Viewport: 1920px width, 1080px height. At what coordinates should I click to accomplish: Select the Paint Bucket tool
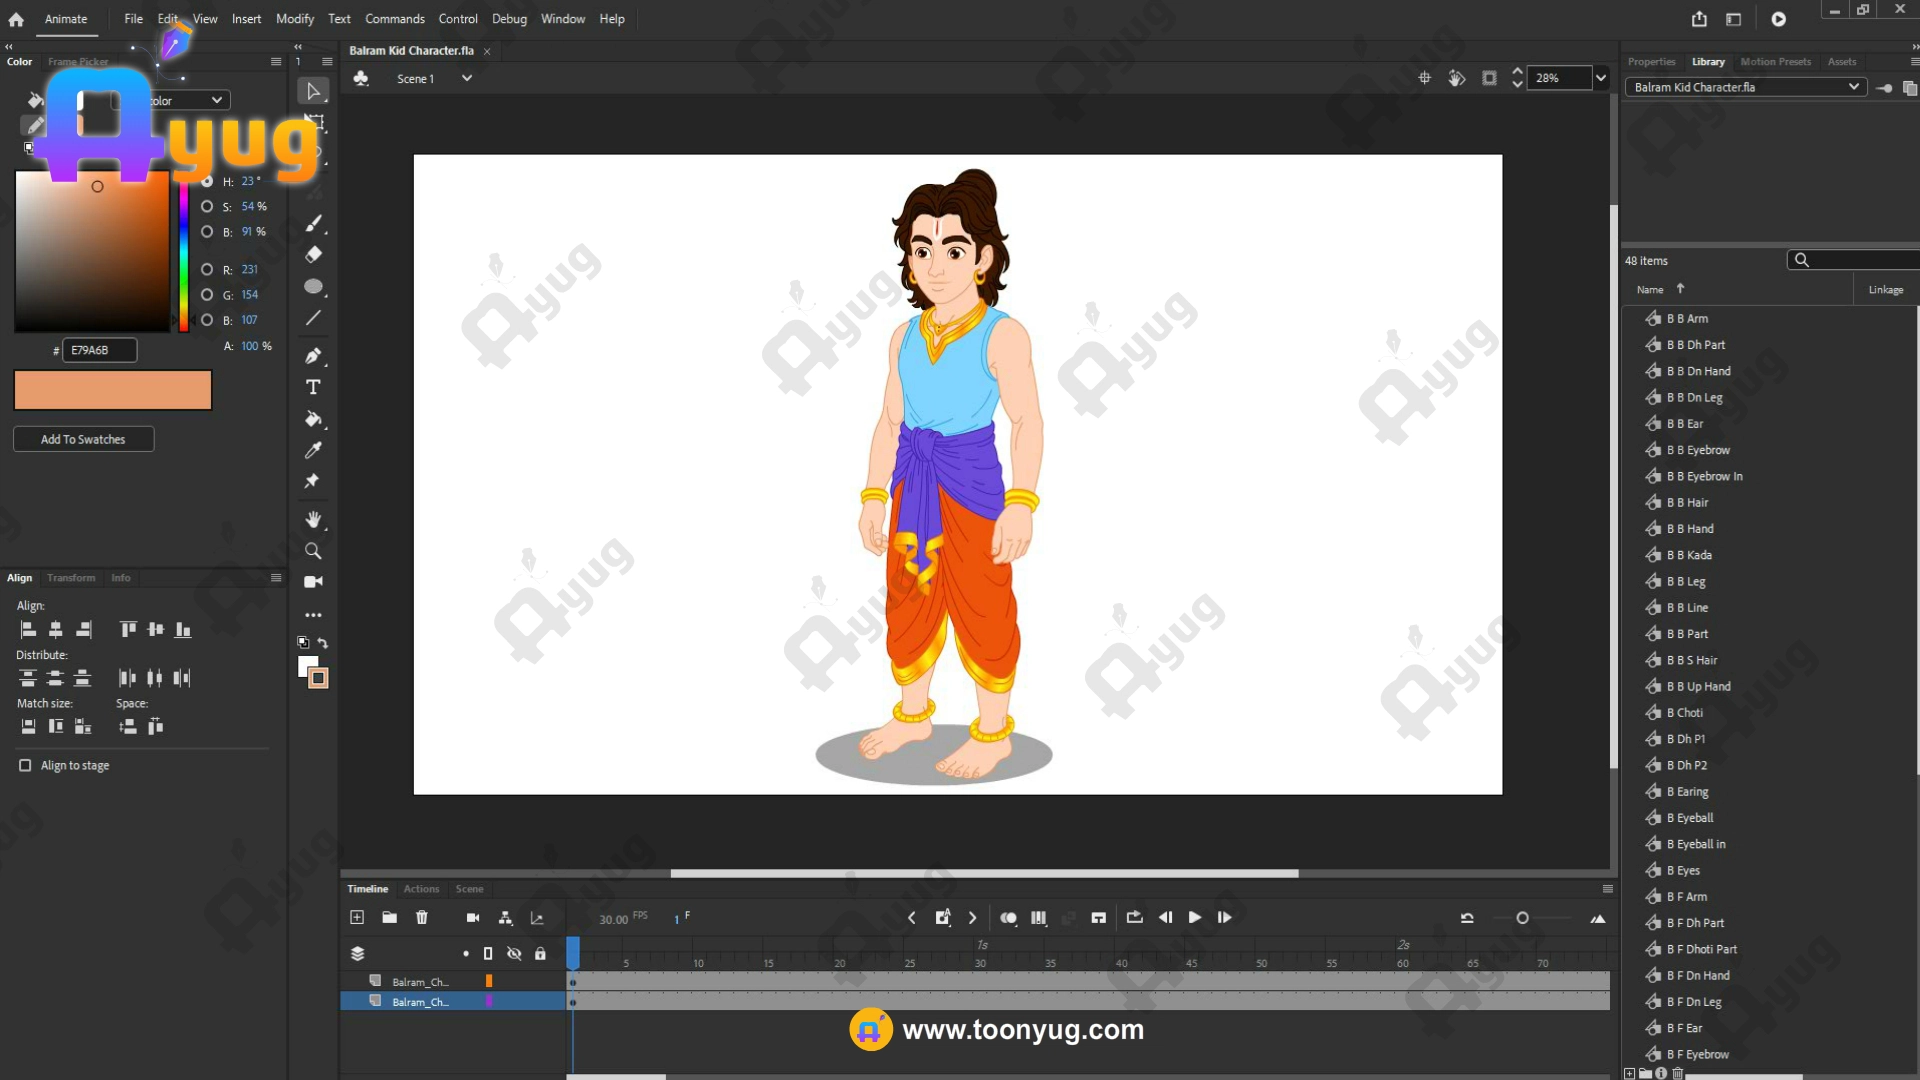pyautogui.click(x=313, y=419)
